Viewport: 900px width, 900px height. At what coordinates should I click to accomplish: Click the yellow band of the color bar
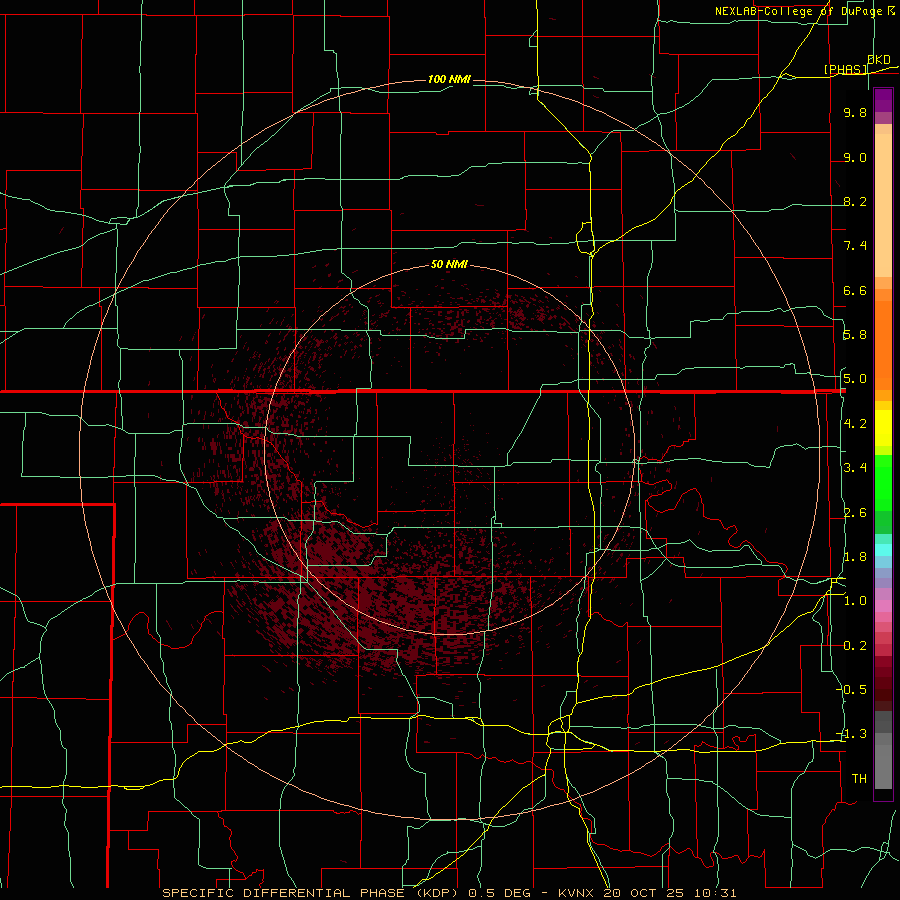click(883, 428)
